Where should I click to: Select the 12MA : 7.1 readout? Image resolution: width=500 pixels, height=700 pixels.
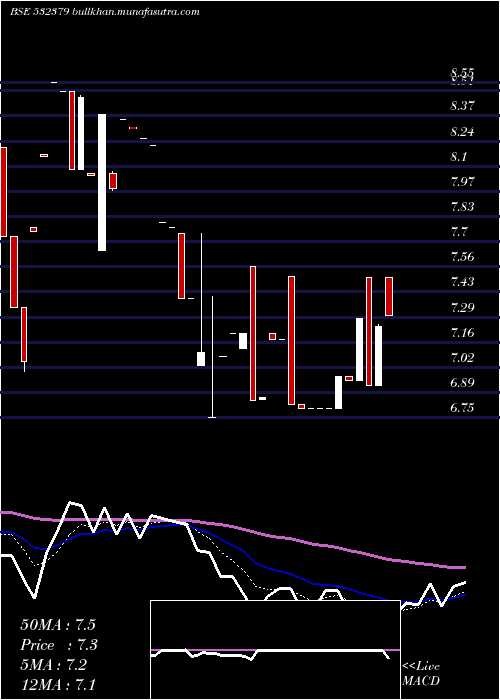click(58, 685)
